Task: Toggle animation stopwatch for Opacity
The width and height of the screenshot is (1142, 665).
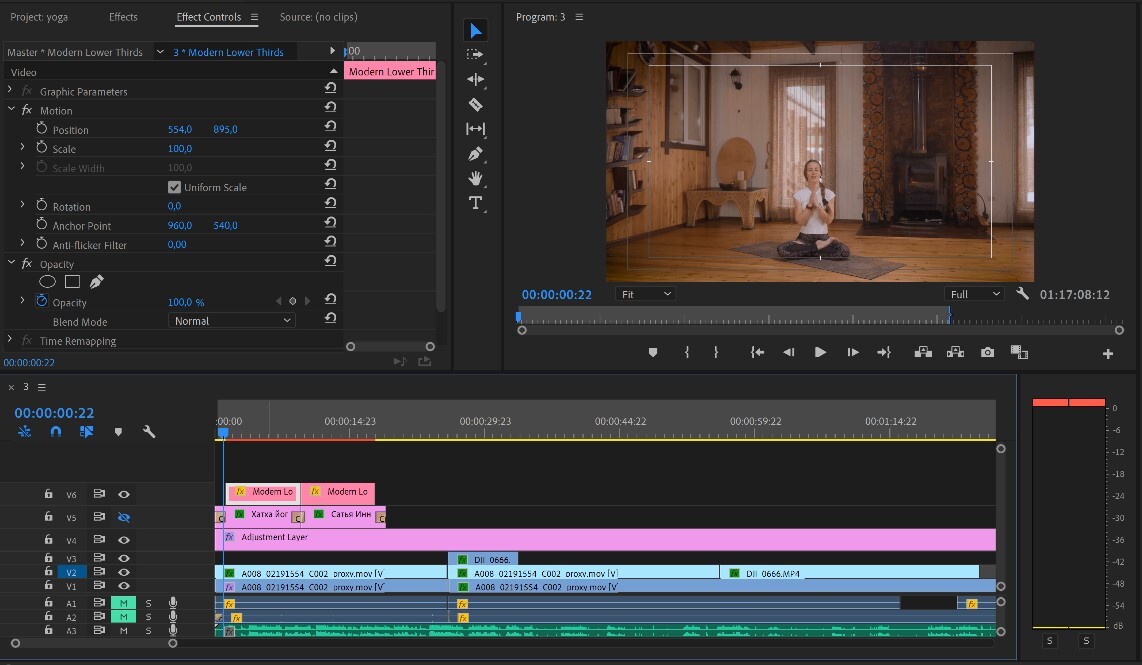Action: coord(42,301)
